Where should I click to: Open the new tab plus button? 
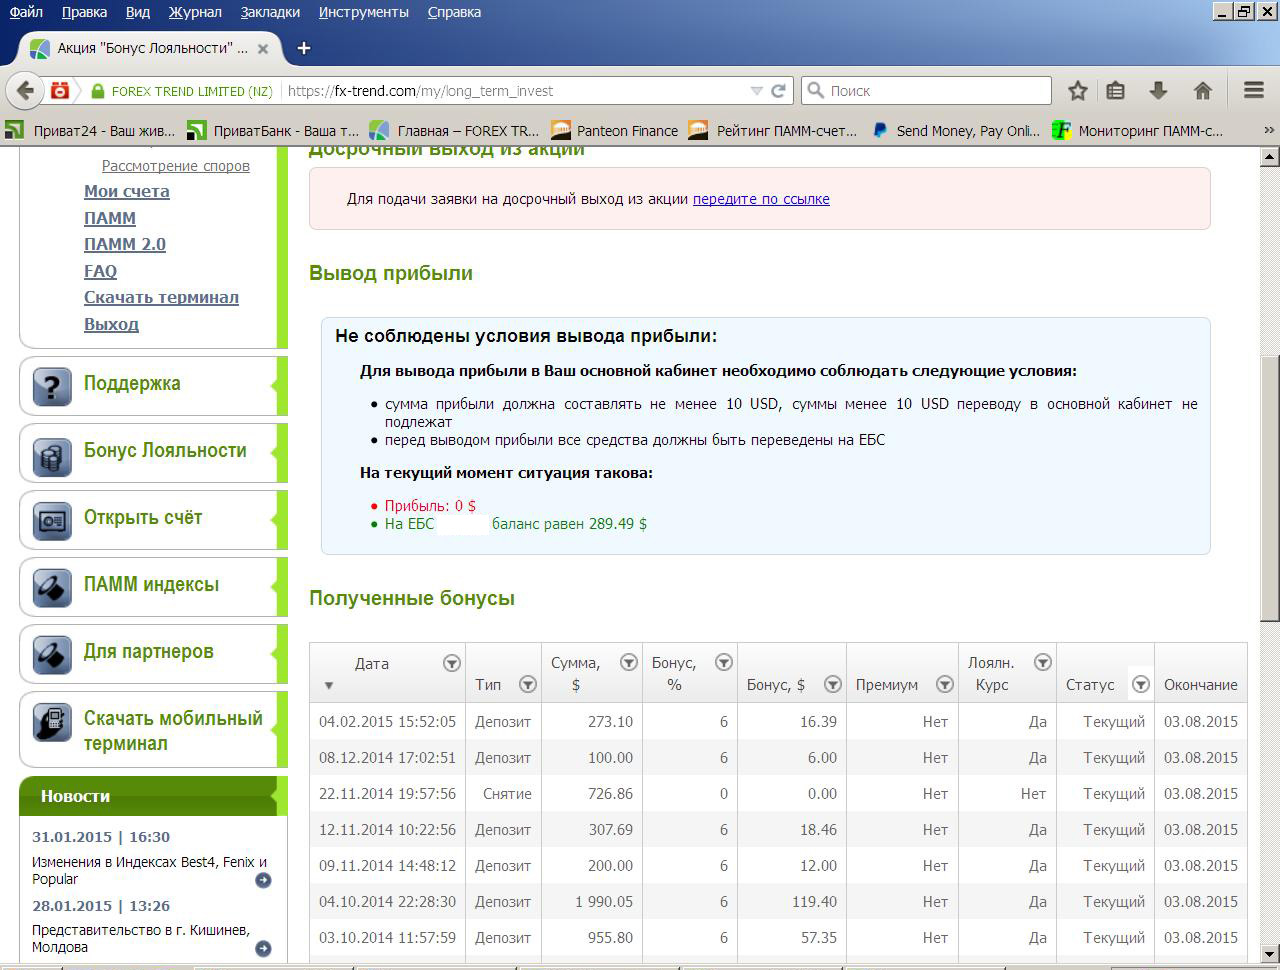(304, 48)
